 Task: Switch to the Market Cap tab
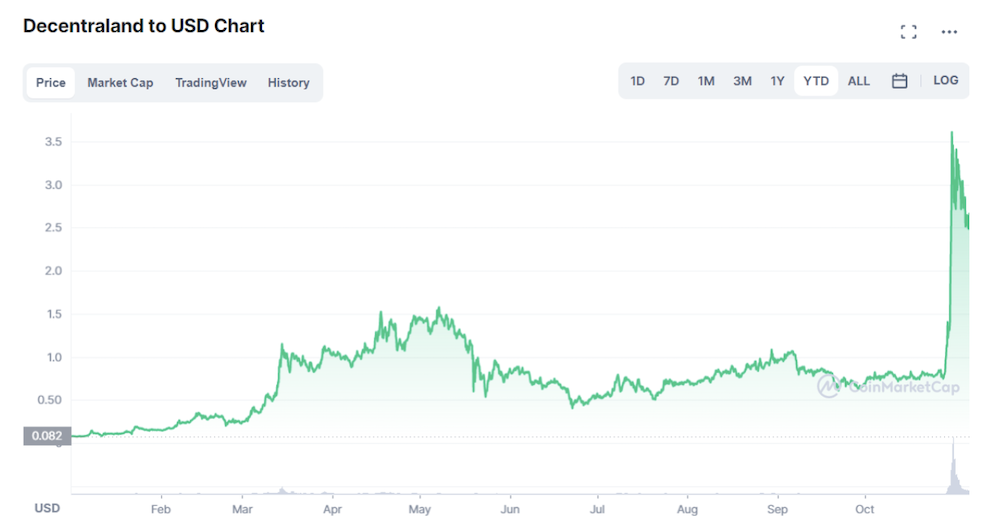[120, 83]
